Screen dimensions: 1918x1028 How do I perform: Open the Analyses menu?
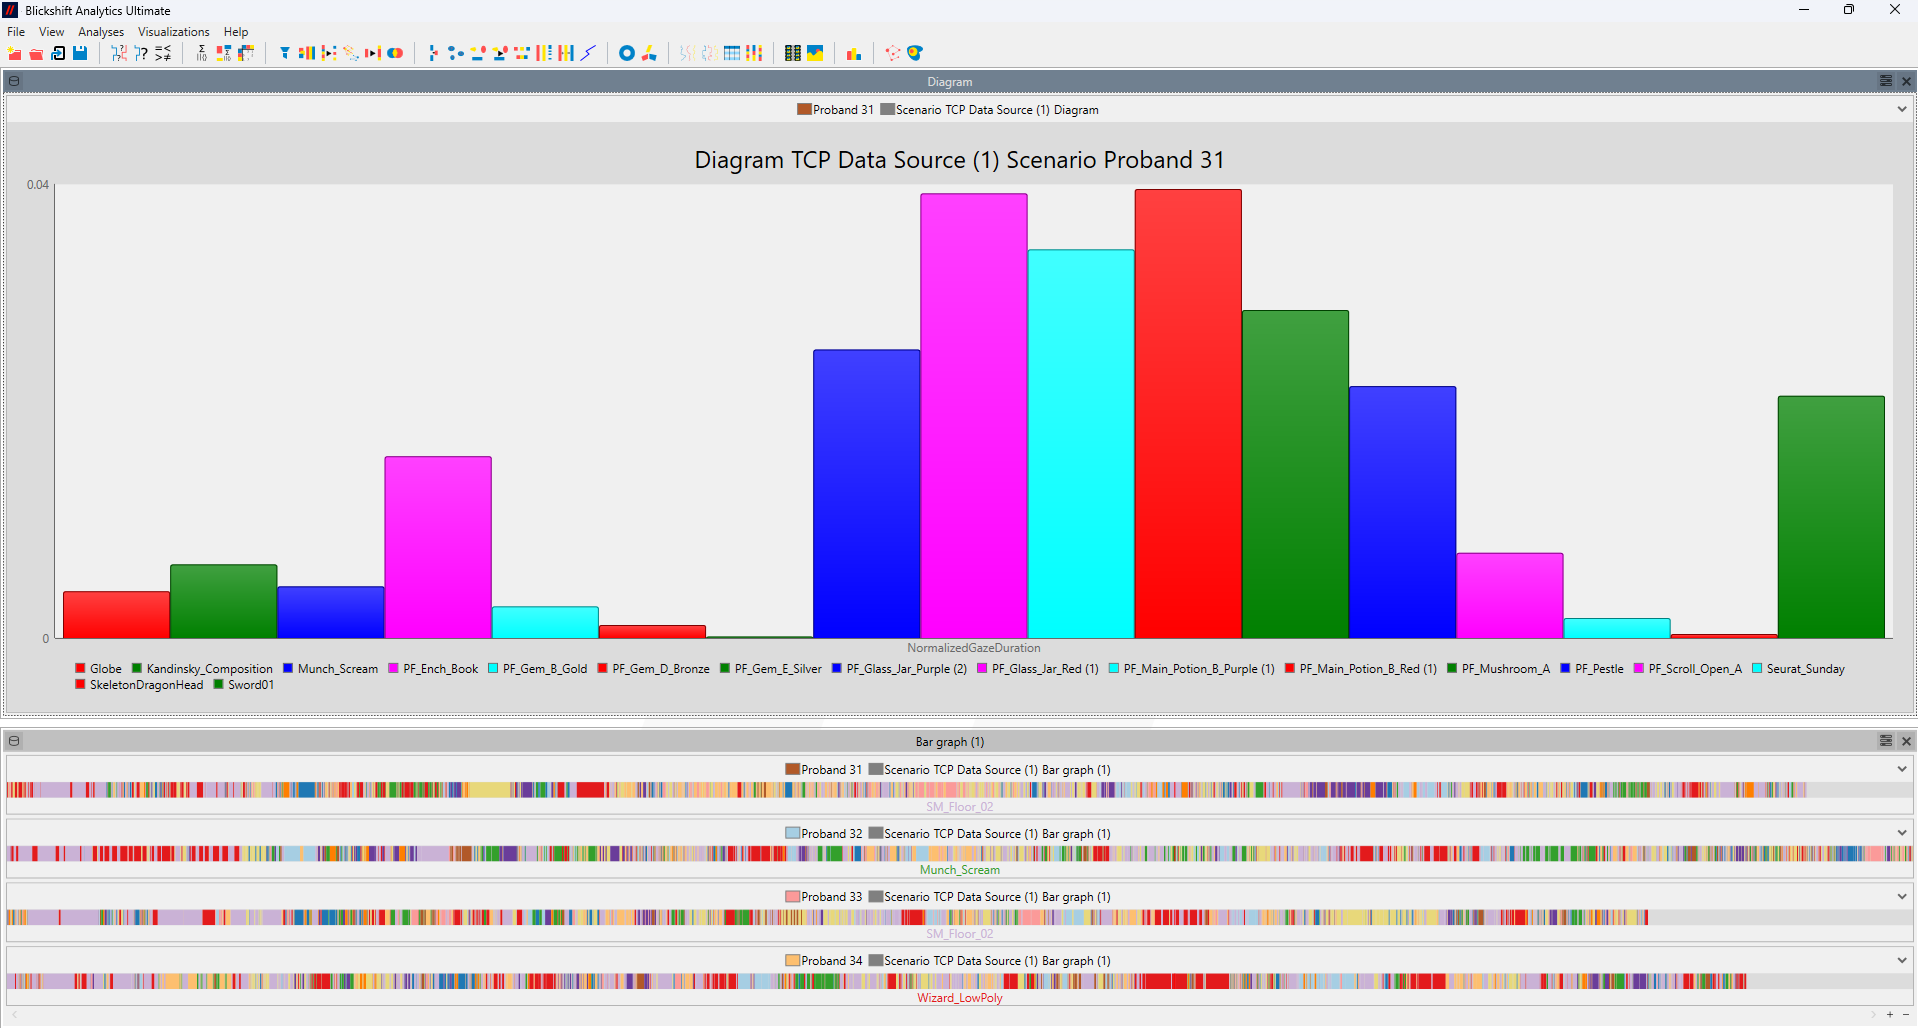[101, 32]
